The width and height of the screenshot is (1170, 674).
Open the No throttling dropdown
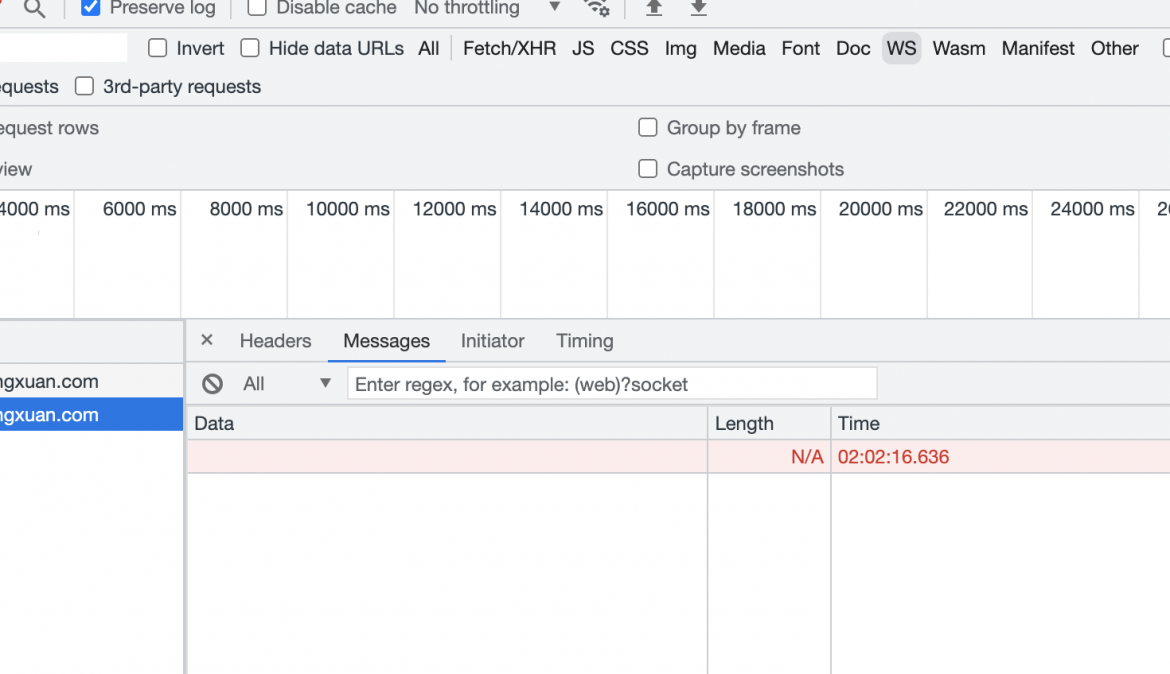click(x=487, y=8)
